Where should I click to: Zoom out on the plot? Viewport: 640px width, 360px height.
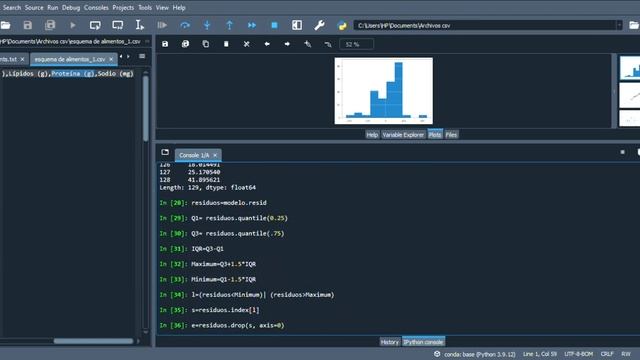click(x=328, y=44)
